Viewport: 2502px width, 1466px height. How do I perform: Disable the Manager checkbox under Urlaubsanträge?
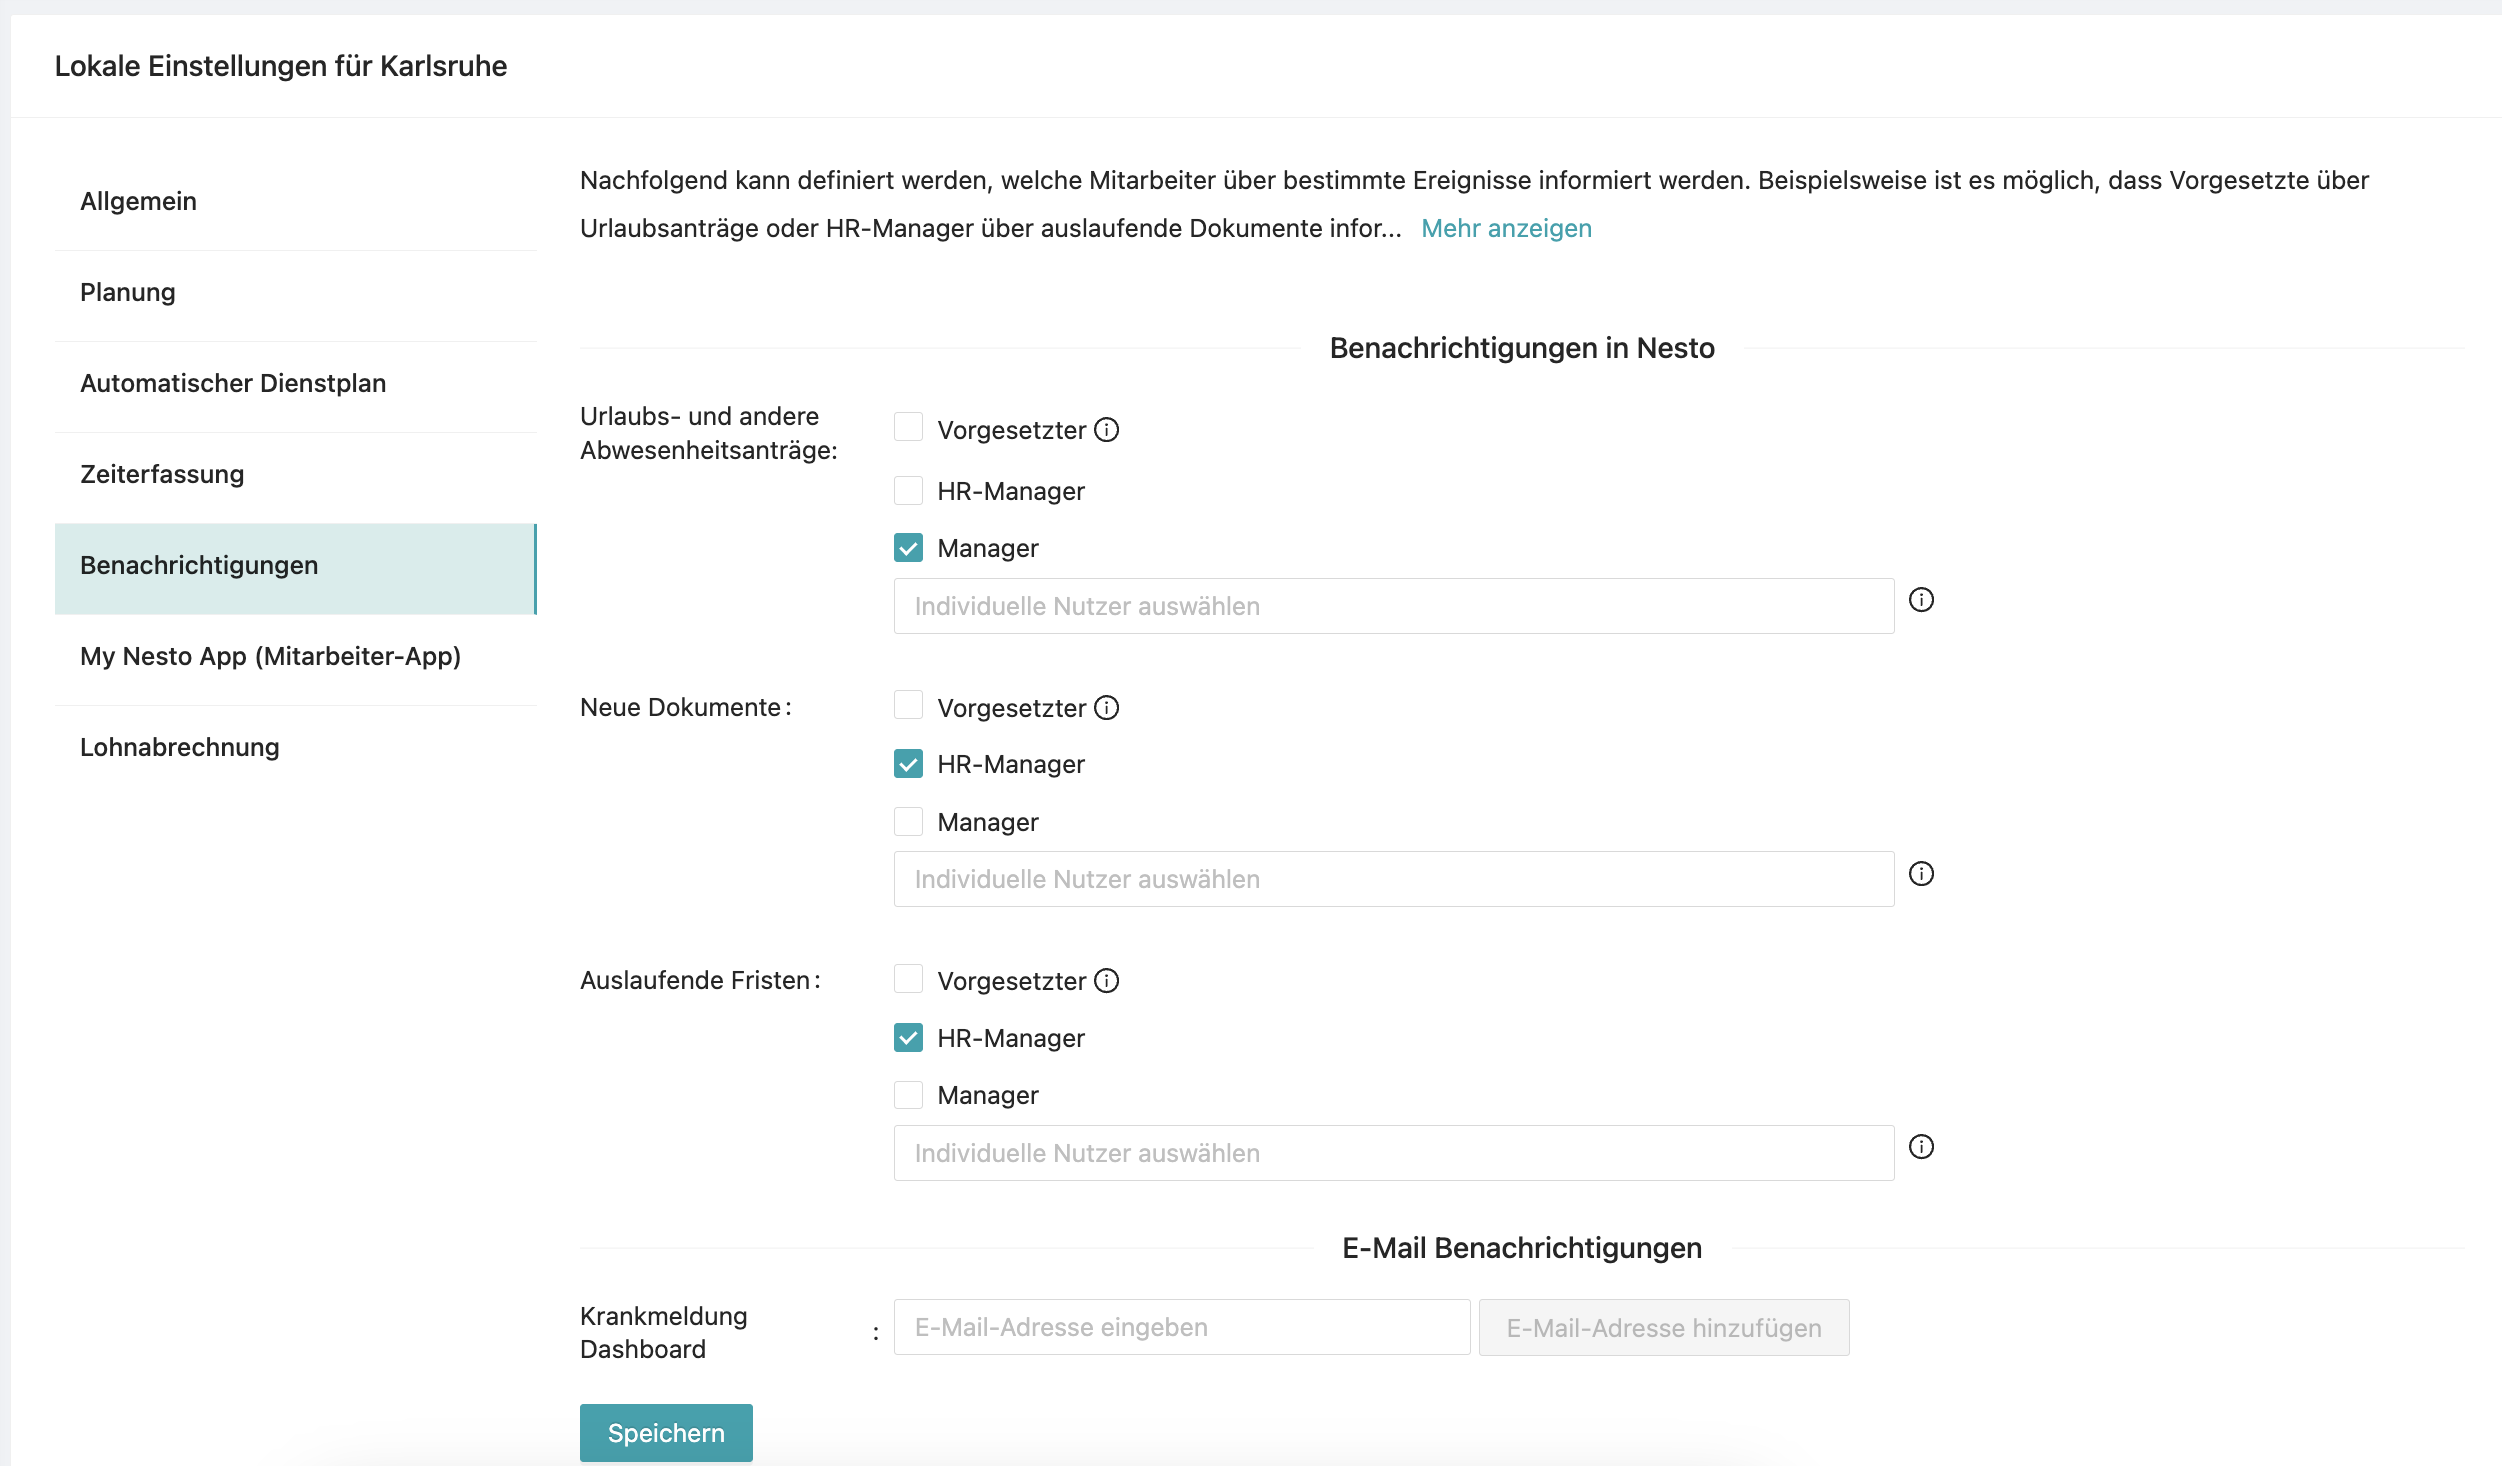click(x=908, y=546)
